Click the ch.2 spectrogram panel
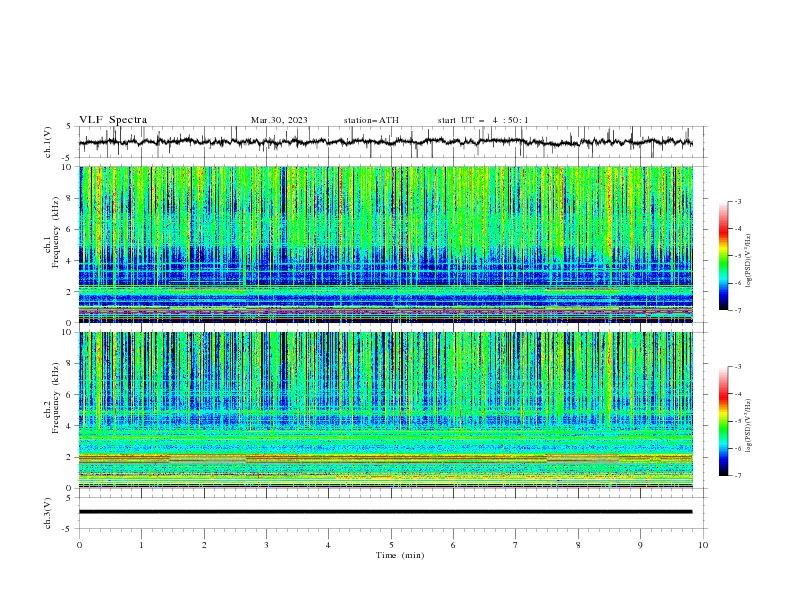Screen dimensions: 792x612 [385, 410]
